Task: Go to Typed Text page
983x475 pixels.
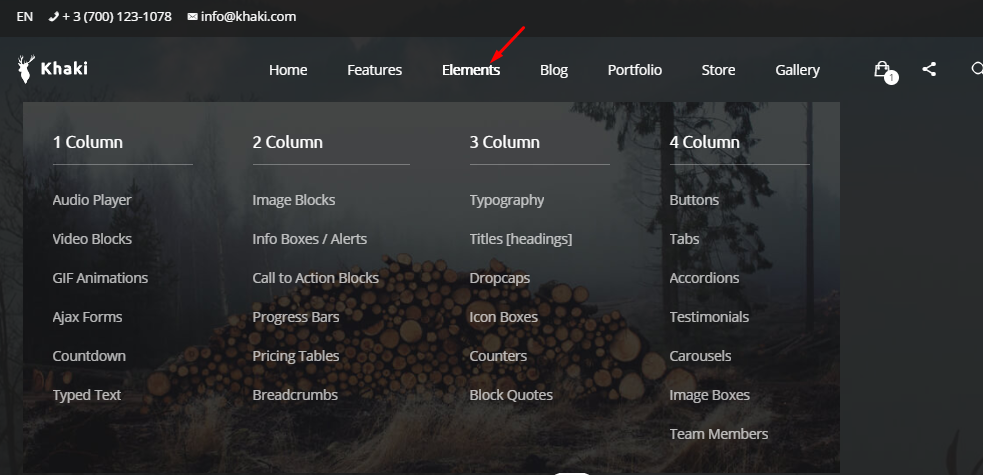Action: pyautogui.click(x=87, y=395)
